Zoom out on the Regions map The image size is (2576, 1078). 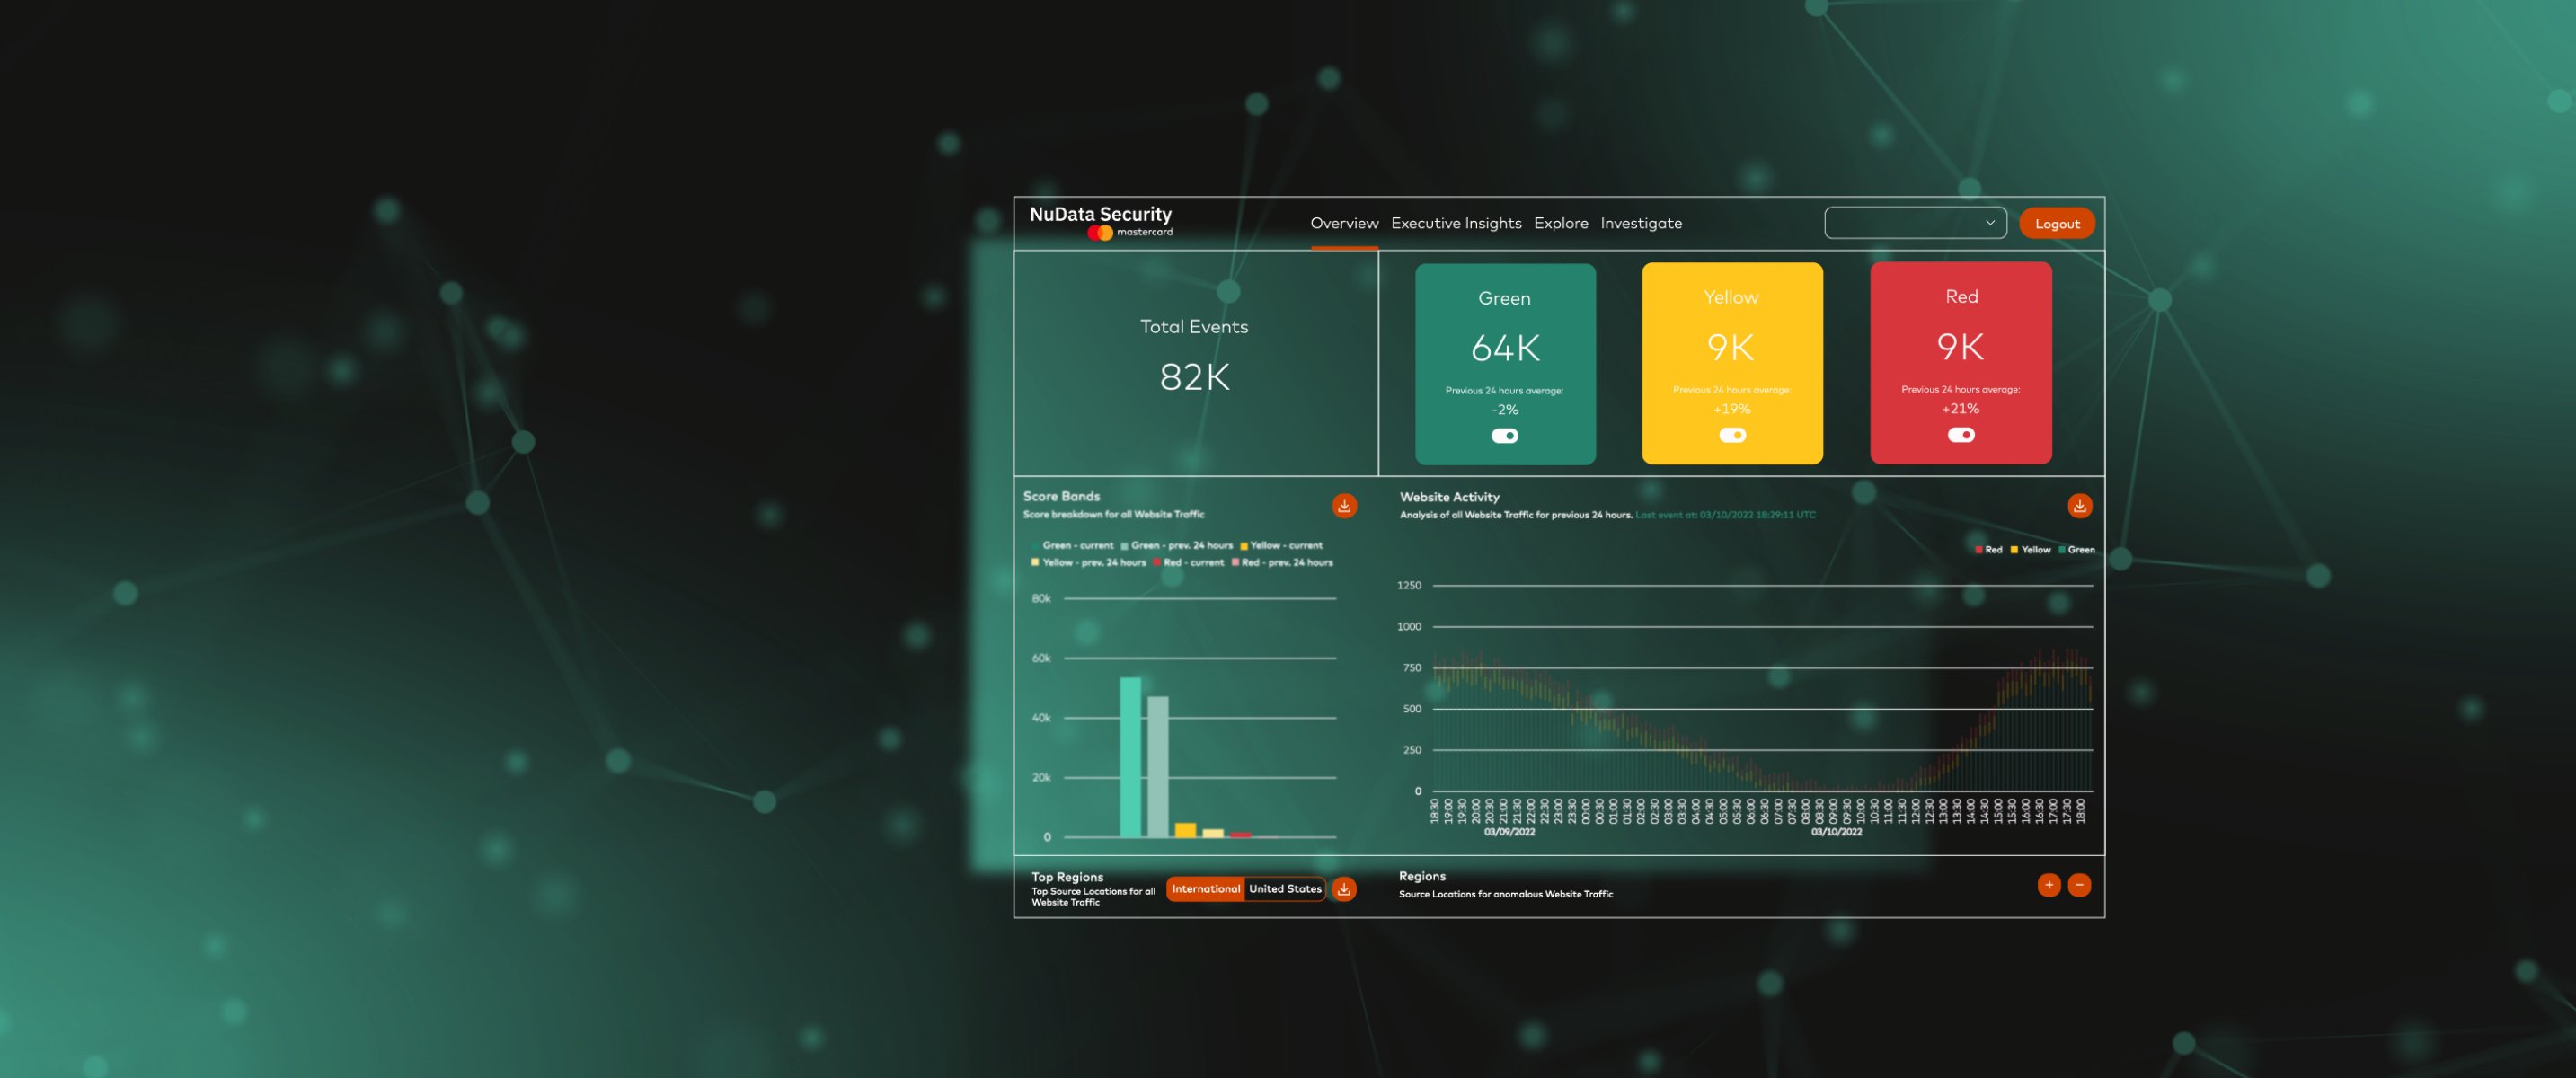pyautogui.click(x=2079, y=885)
